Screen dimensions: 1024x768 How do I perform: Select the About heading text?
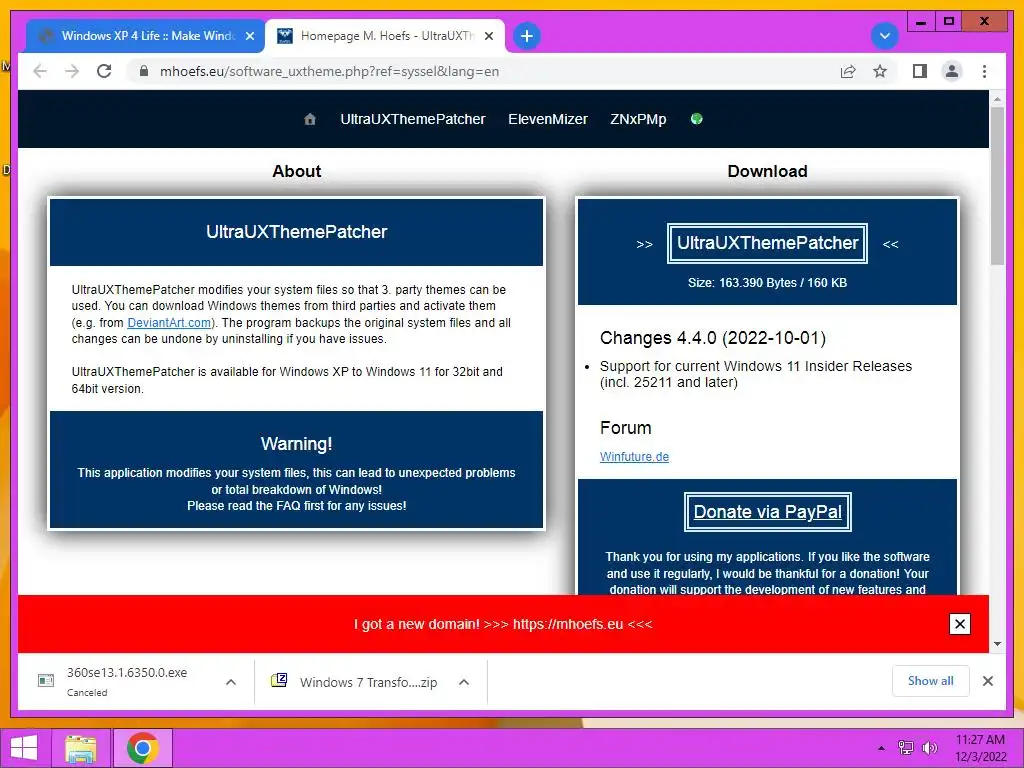(296, 171)
